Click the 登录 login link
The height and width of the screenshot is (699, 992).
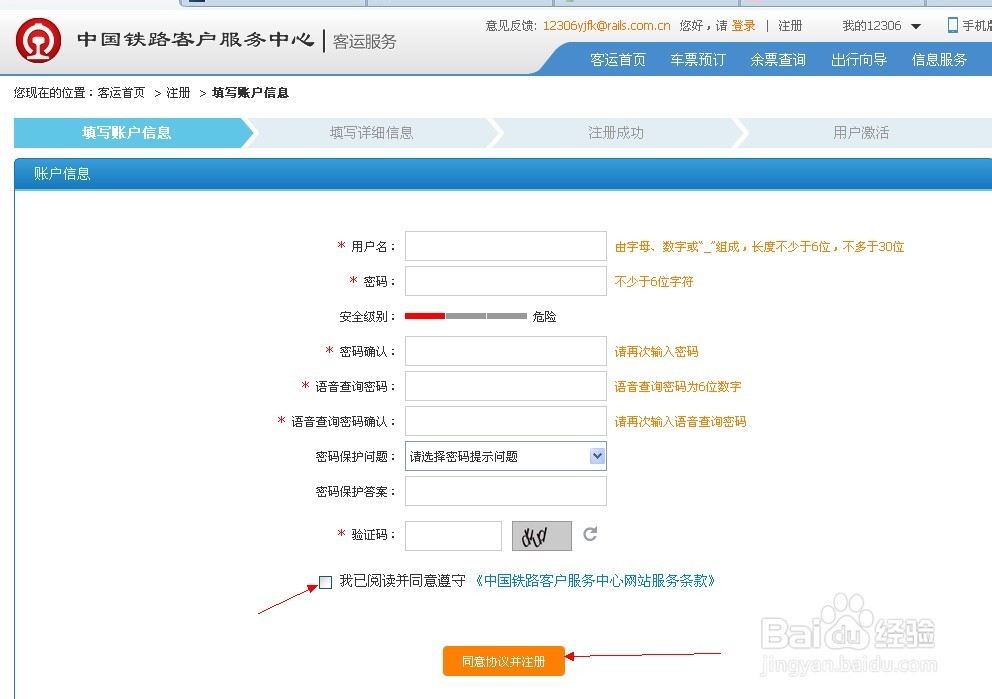(x=743, y=26)
